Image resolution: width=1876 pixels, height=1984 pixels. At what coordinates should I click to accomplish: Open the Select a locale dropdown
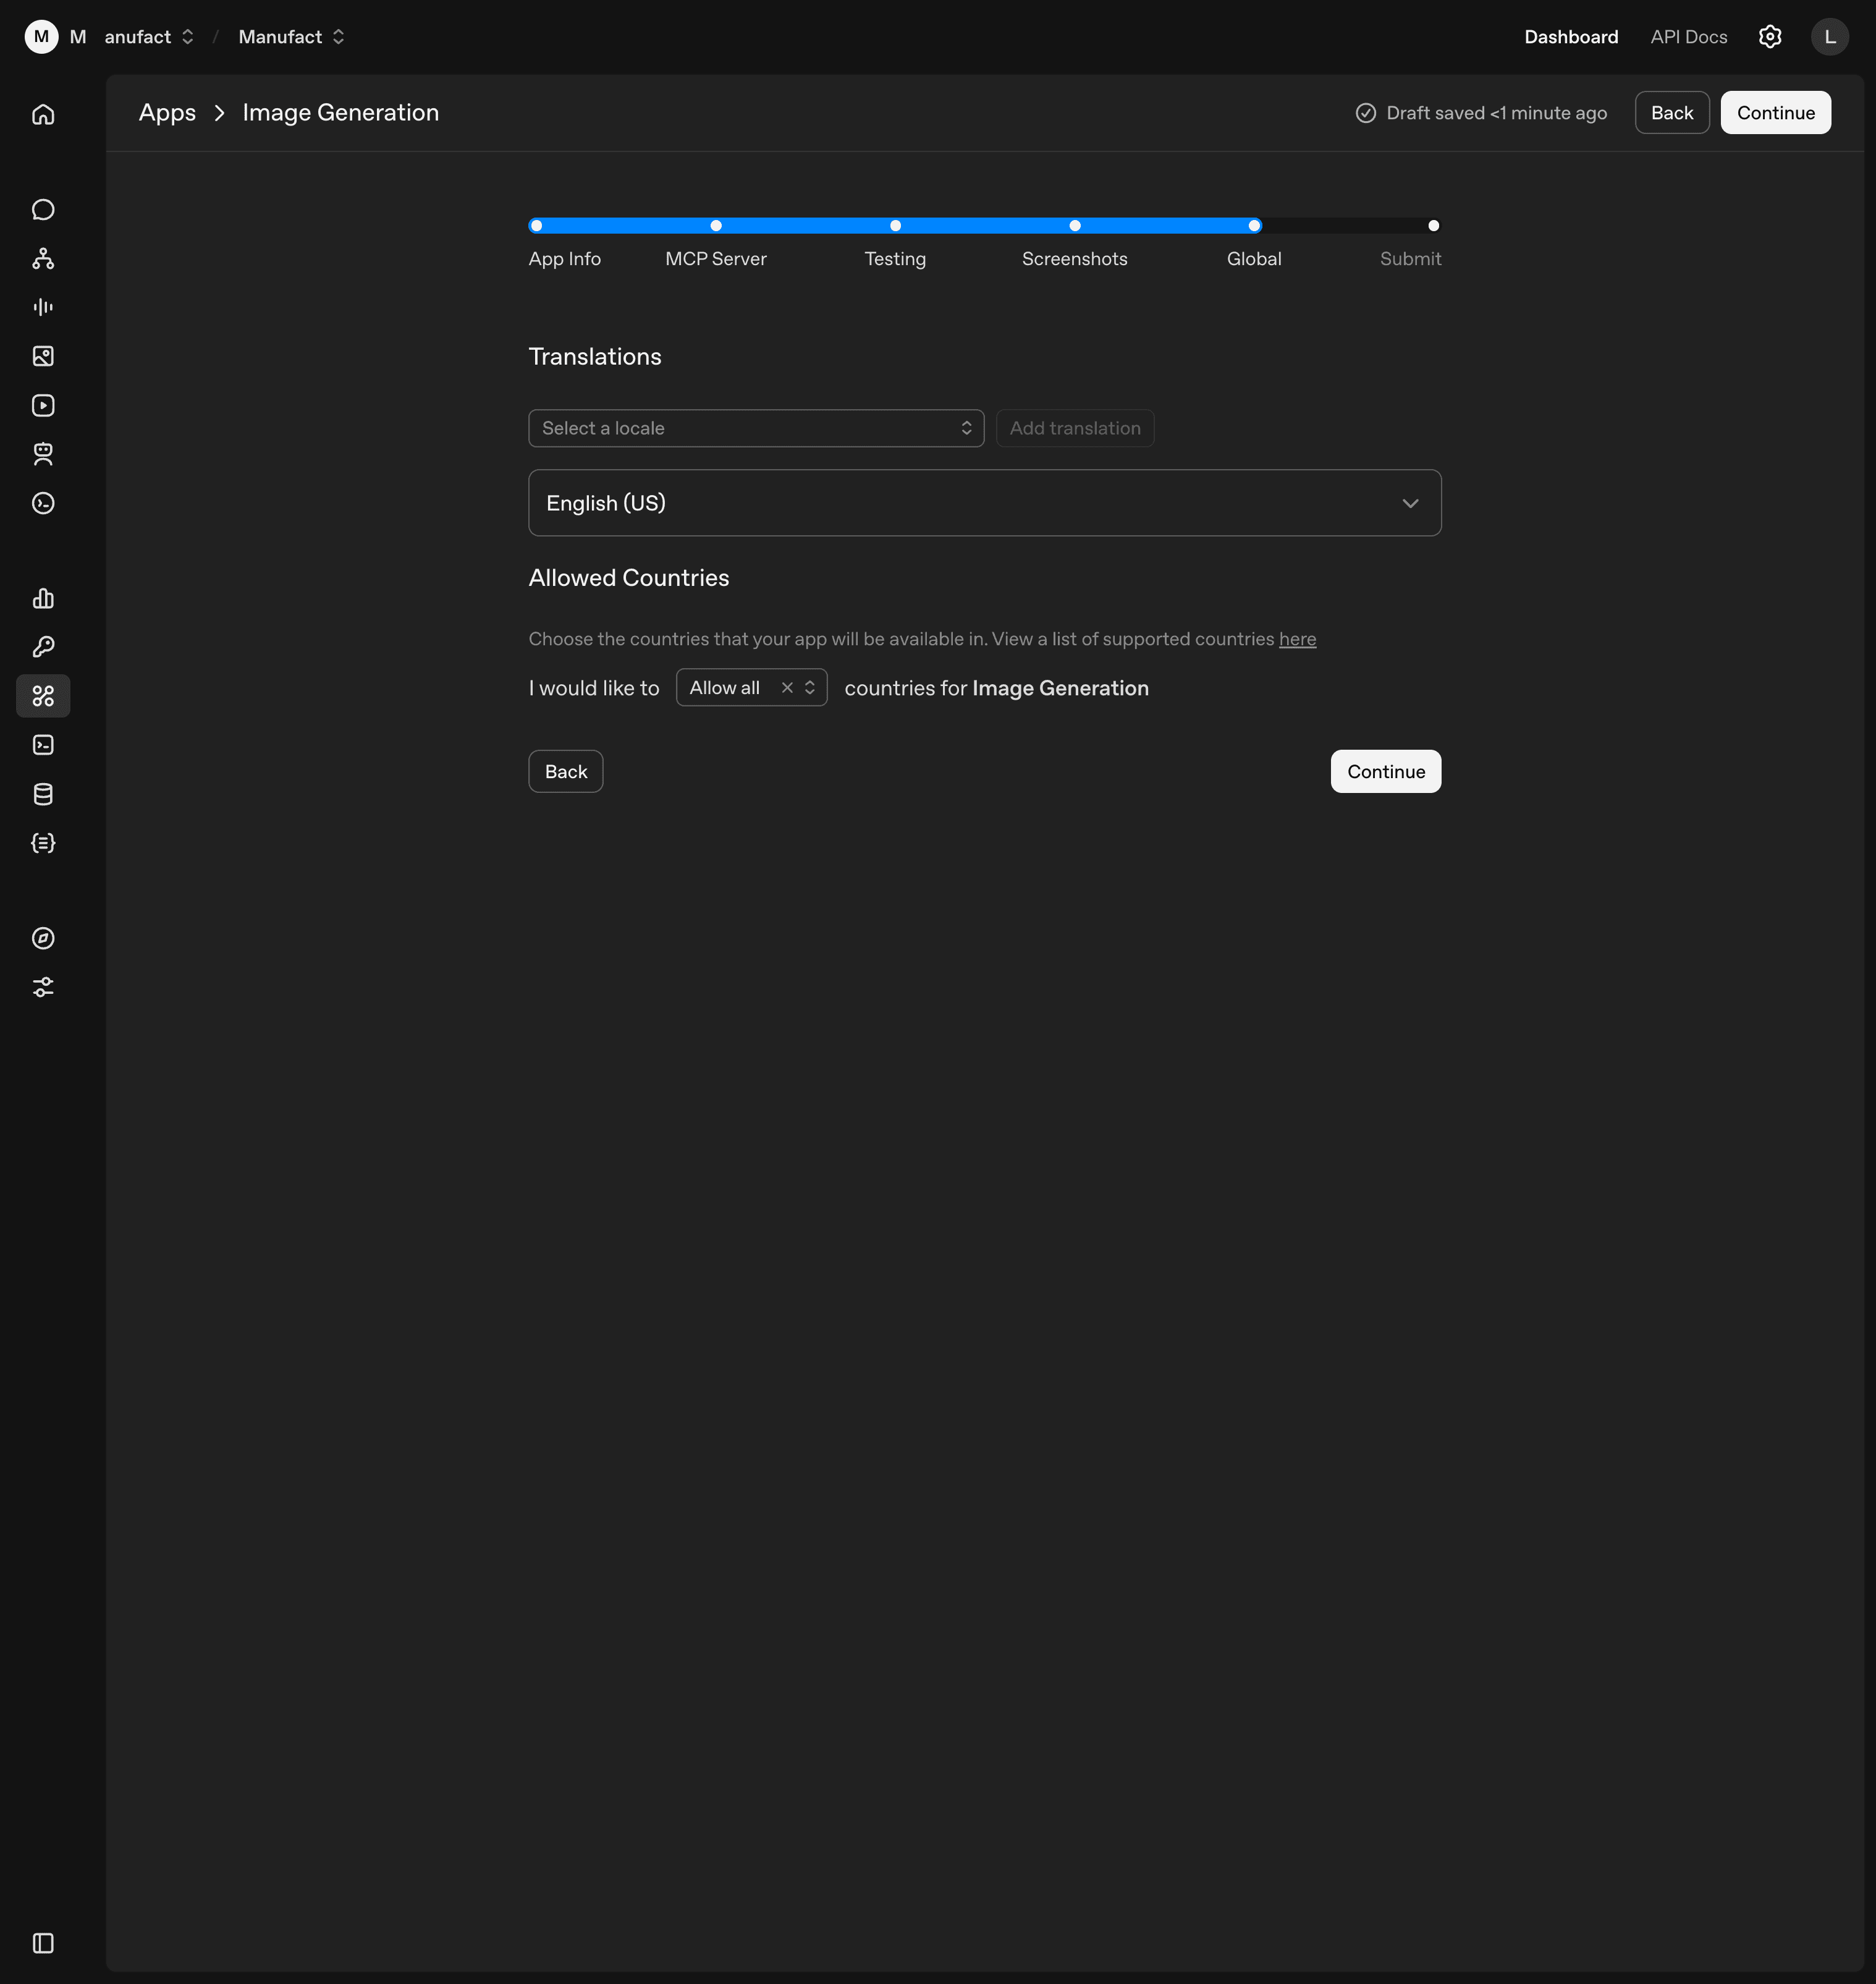[755, 428]
